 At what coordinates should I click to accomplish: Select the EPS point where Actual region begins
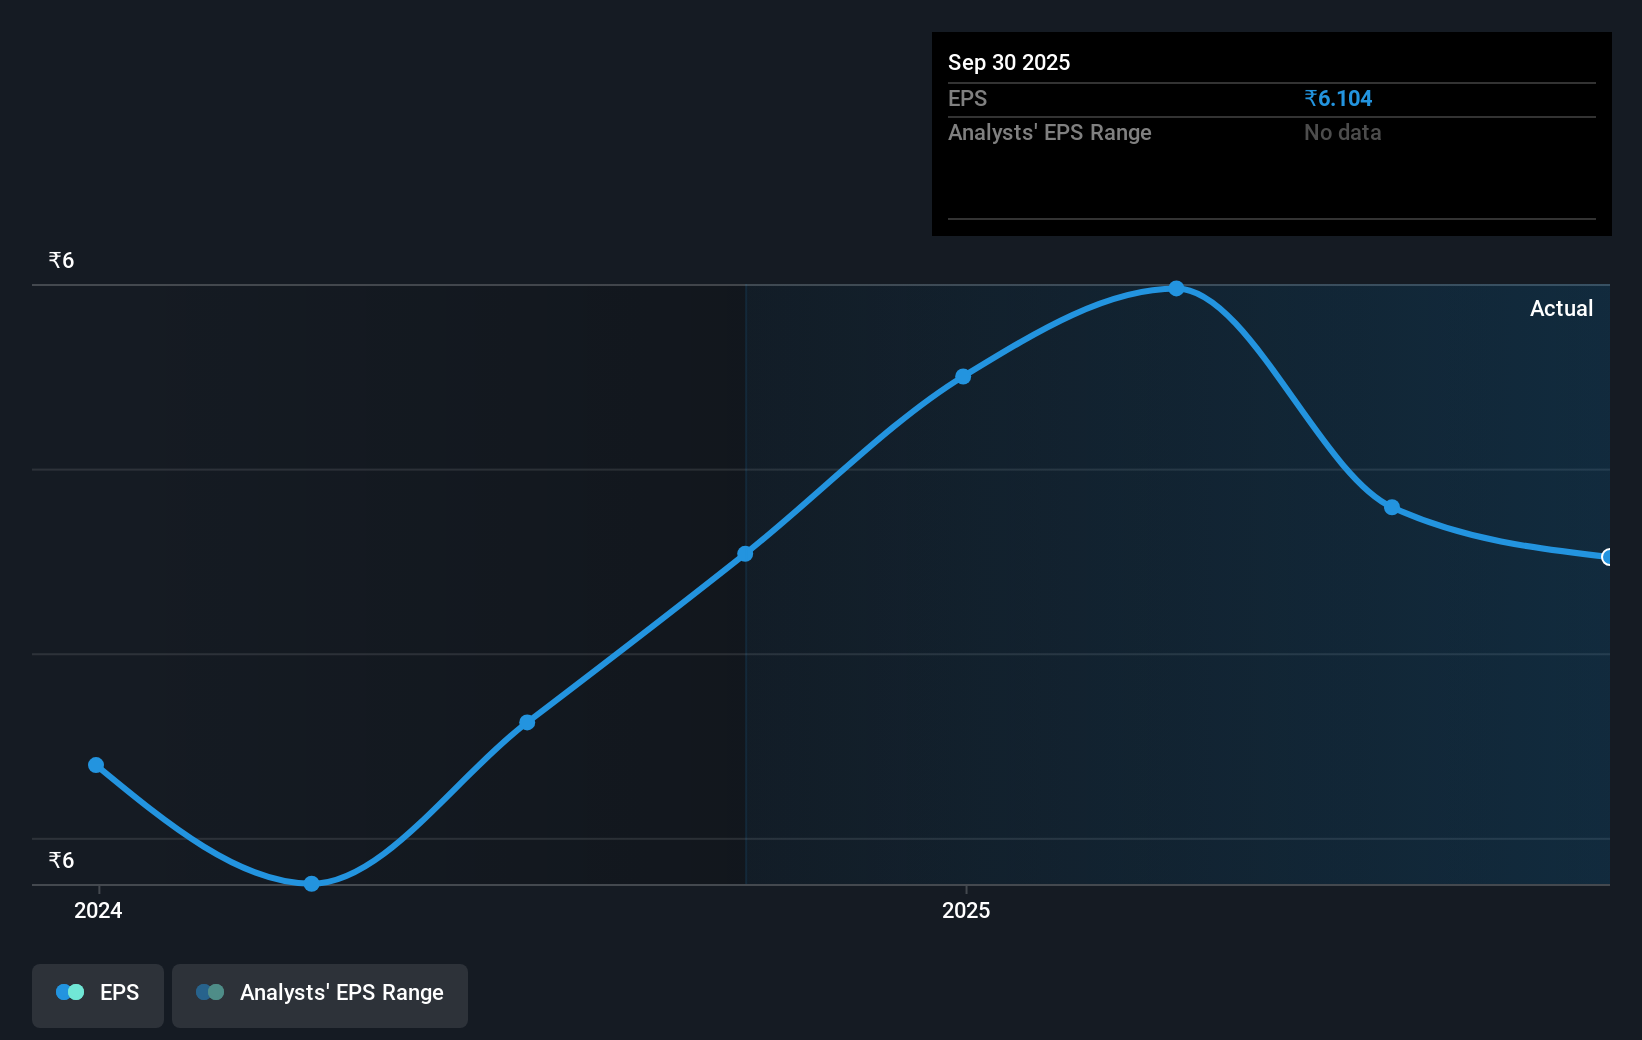coord(745,553)
